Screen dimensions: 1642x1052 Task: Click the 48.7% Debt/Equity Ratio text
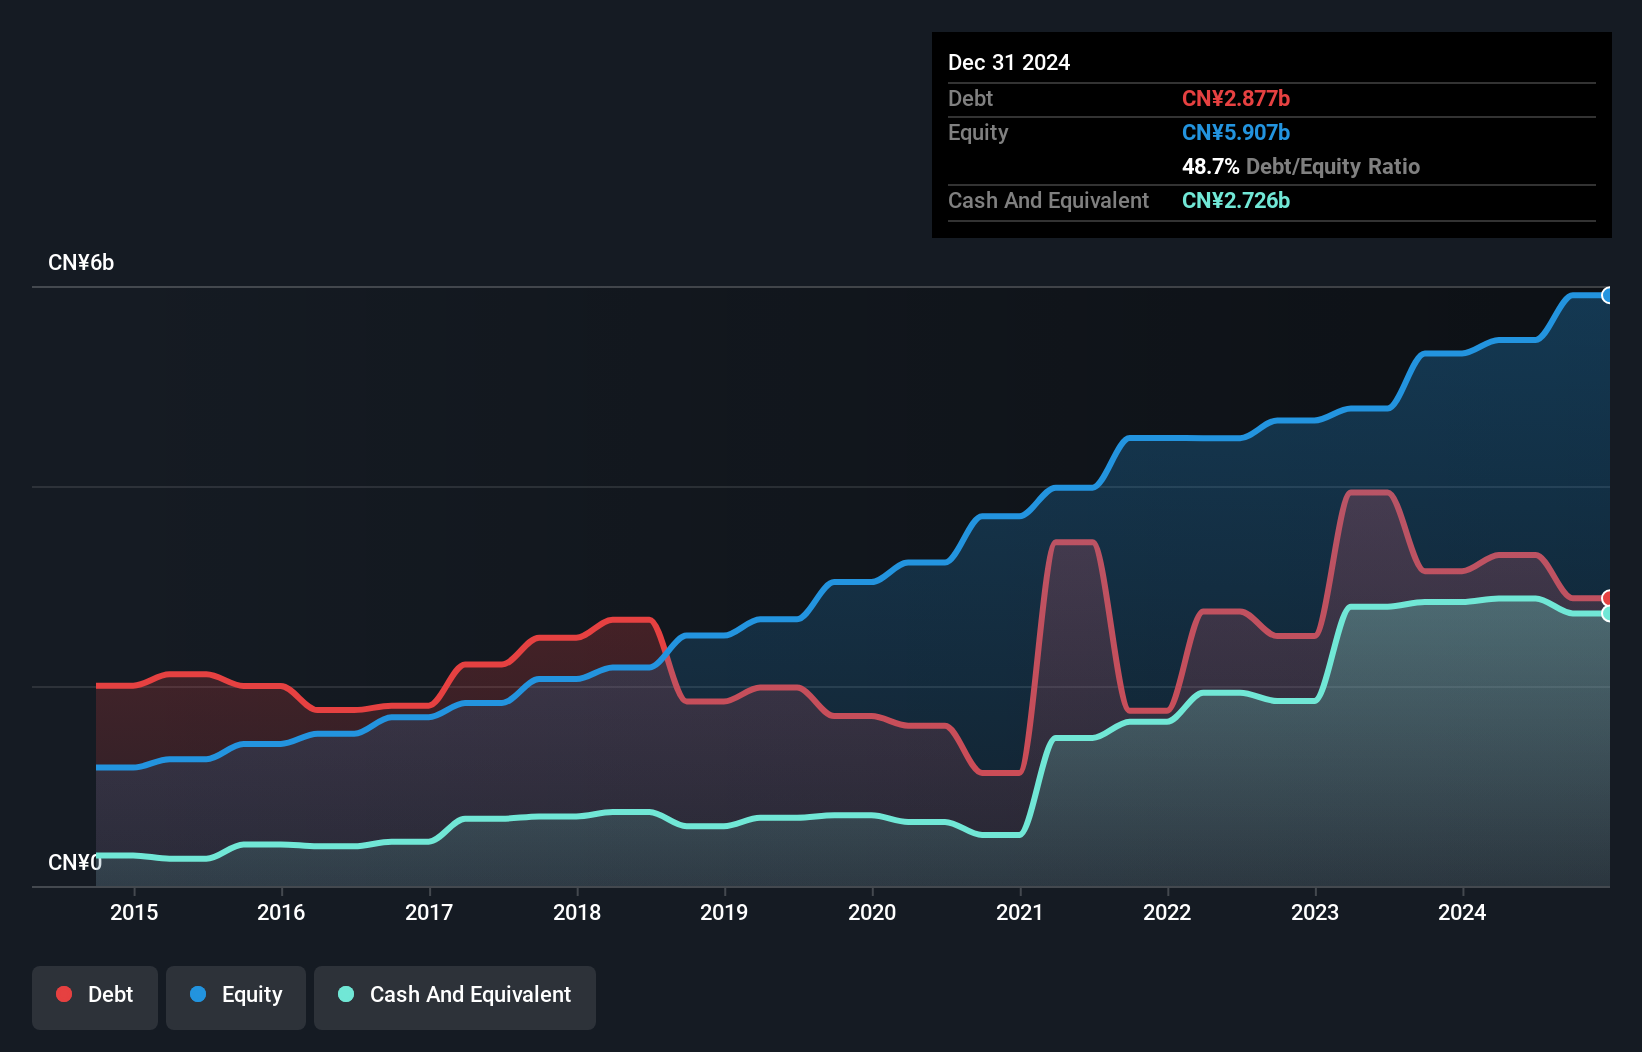pos(1301,166)
